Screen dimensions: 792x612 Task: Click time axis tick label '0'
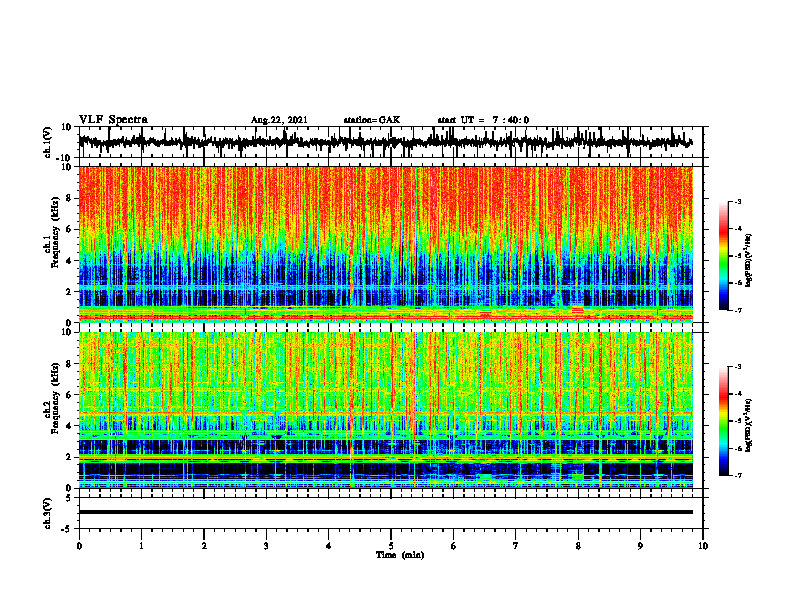[x=79, y=546]
